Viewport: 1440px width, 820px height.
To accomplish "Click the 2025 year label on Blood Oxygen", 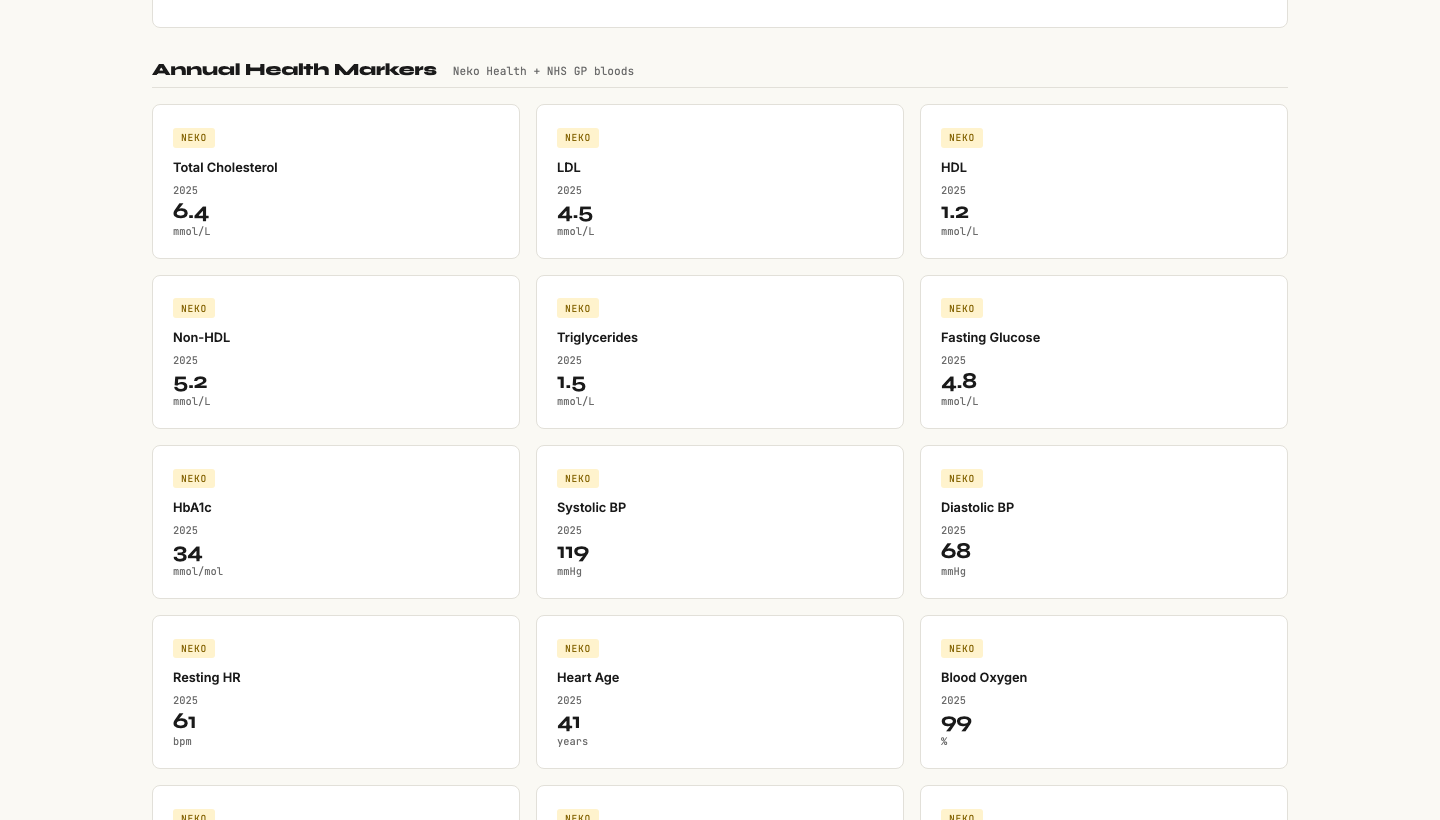I will 953,701.
